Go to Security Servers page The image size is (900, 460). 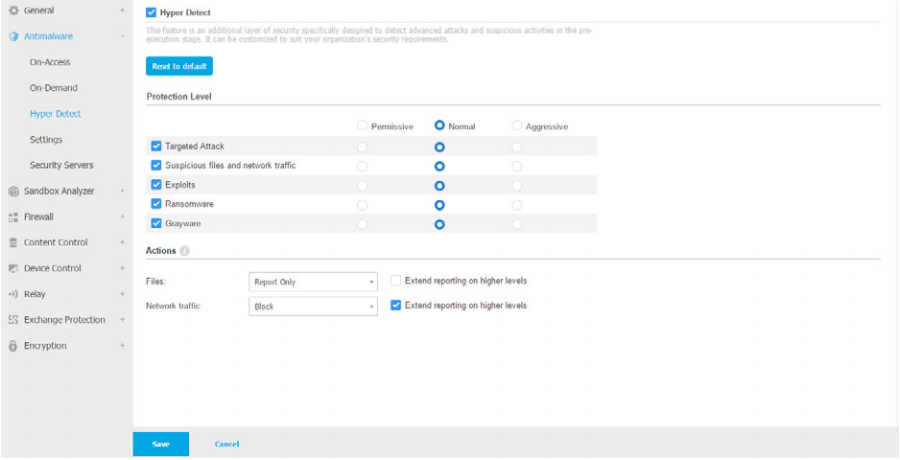tap(62, 165)
